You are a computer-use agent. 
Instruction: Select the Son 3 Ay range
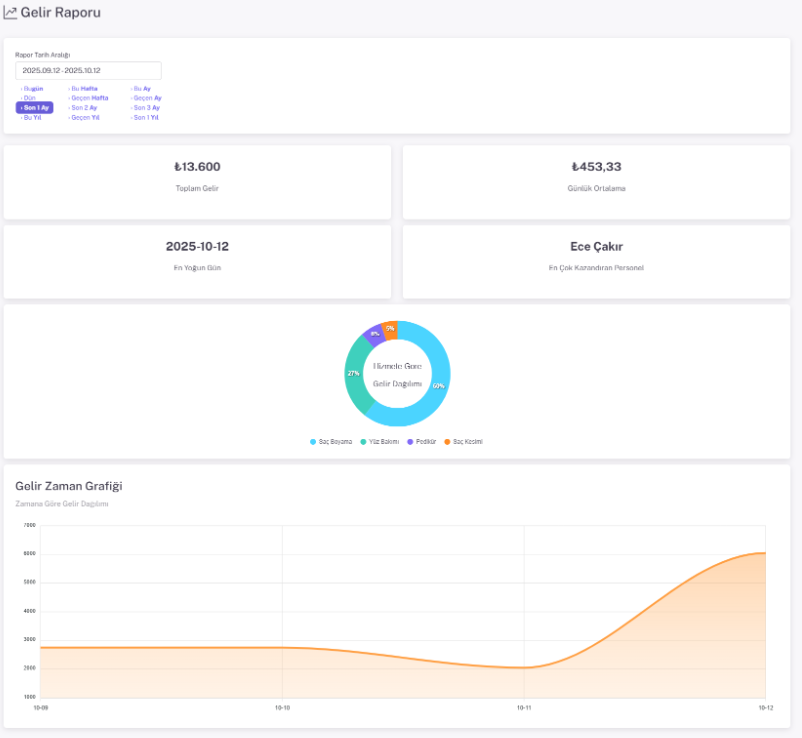tap(146, 108)
